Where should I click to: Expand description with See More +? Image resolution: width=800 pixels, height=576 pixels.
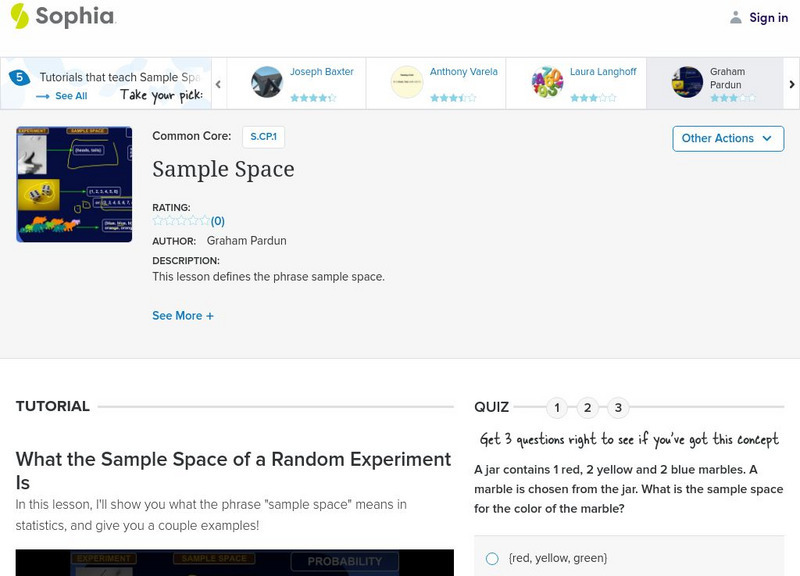[183, 316]
